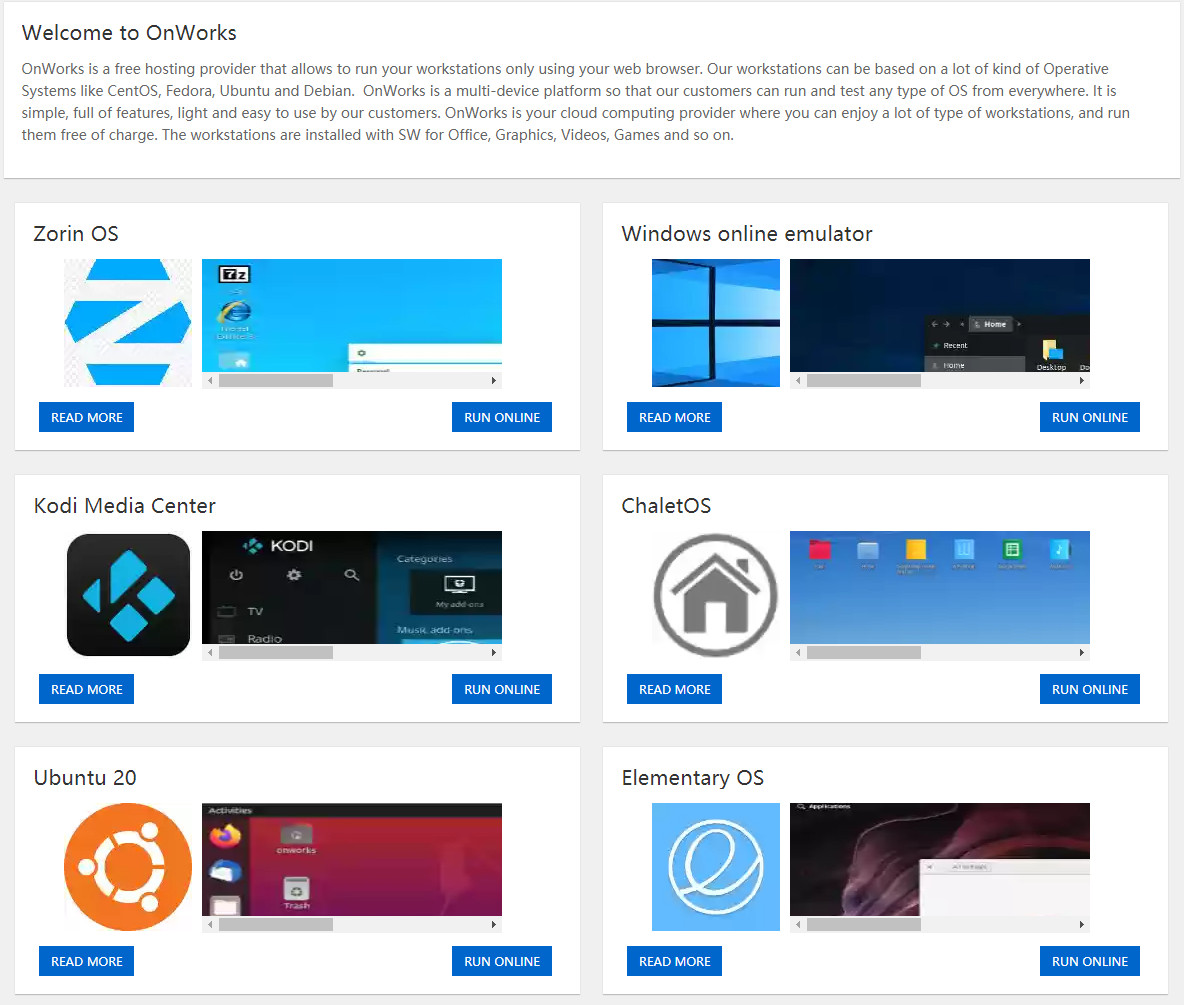Run Elementary OS online
Screen dimensions: 1184x1005
(1090, 960)
